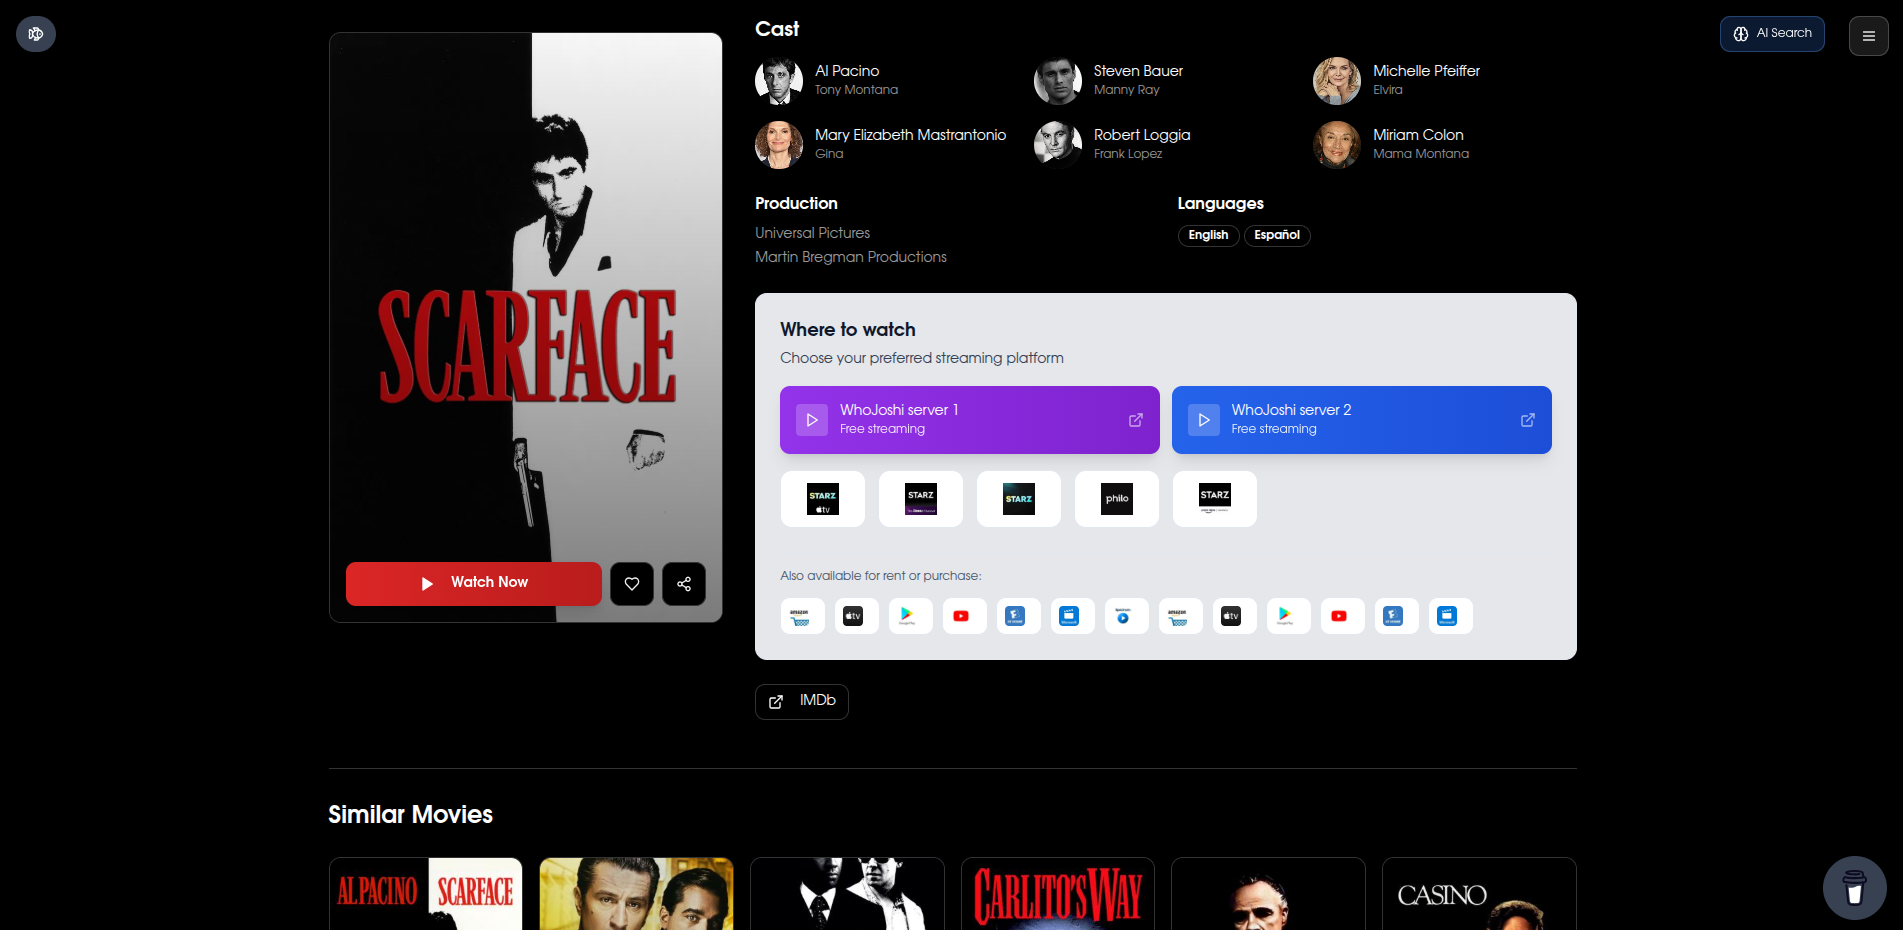This screenshot has width=1903, height=930.
Task: Click the English language chip
Action: [x=1208, y=235]
